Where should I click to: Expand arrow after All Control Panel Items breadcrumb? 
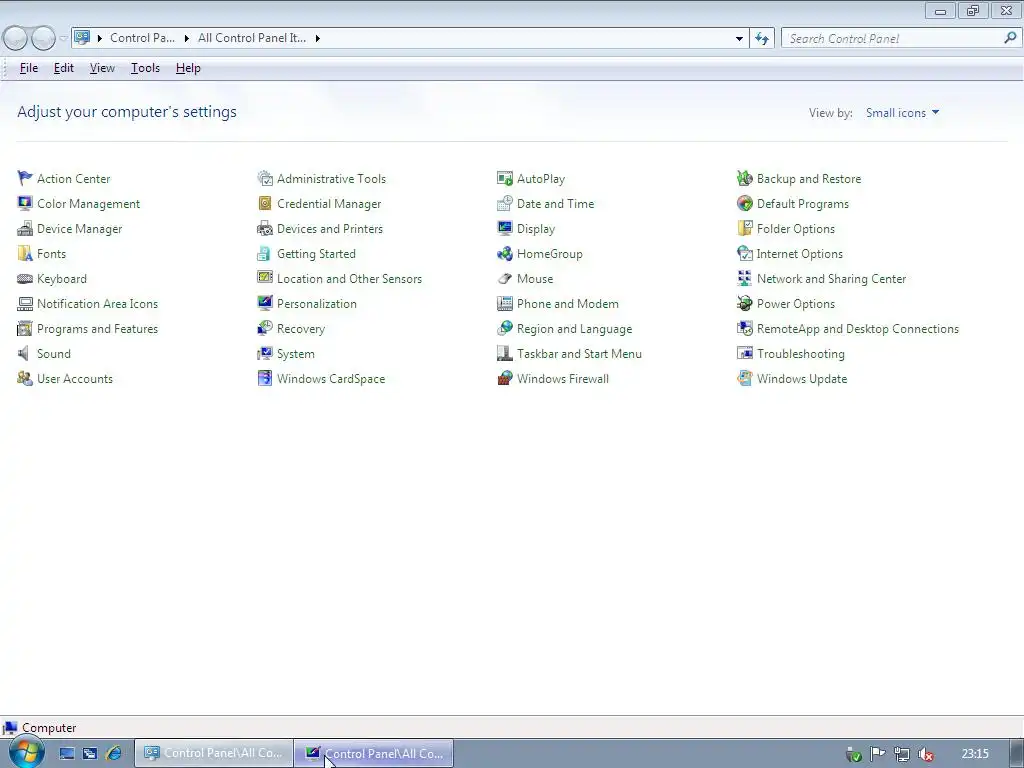(x=317, y=39)
